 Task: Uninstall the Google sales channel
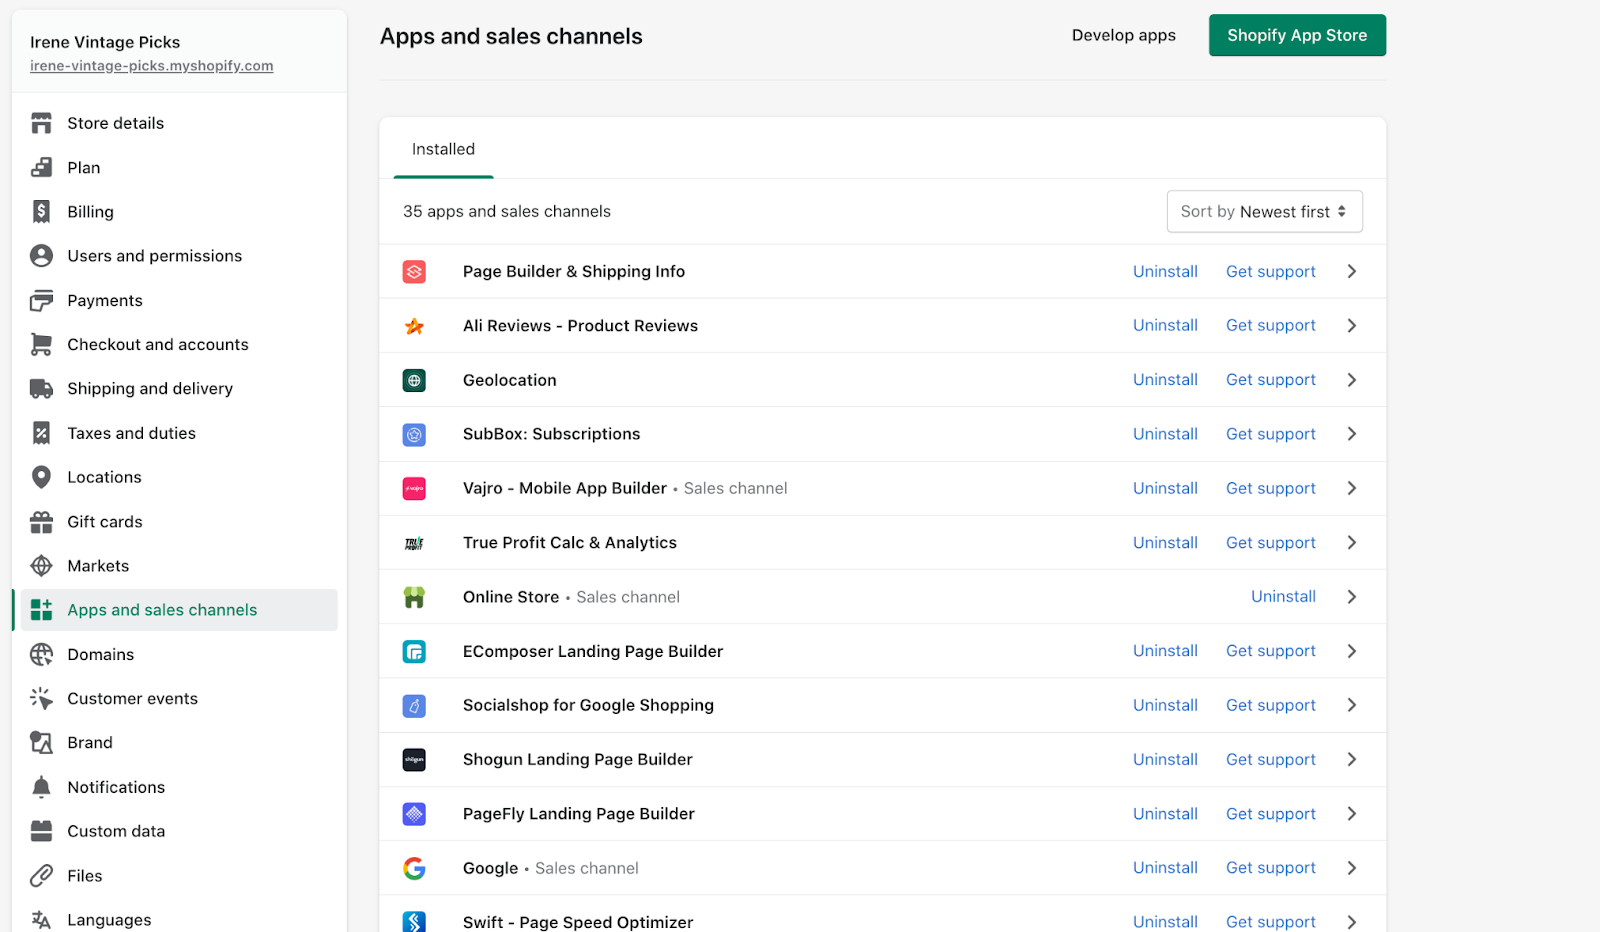click(1165, 868)
